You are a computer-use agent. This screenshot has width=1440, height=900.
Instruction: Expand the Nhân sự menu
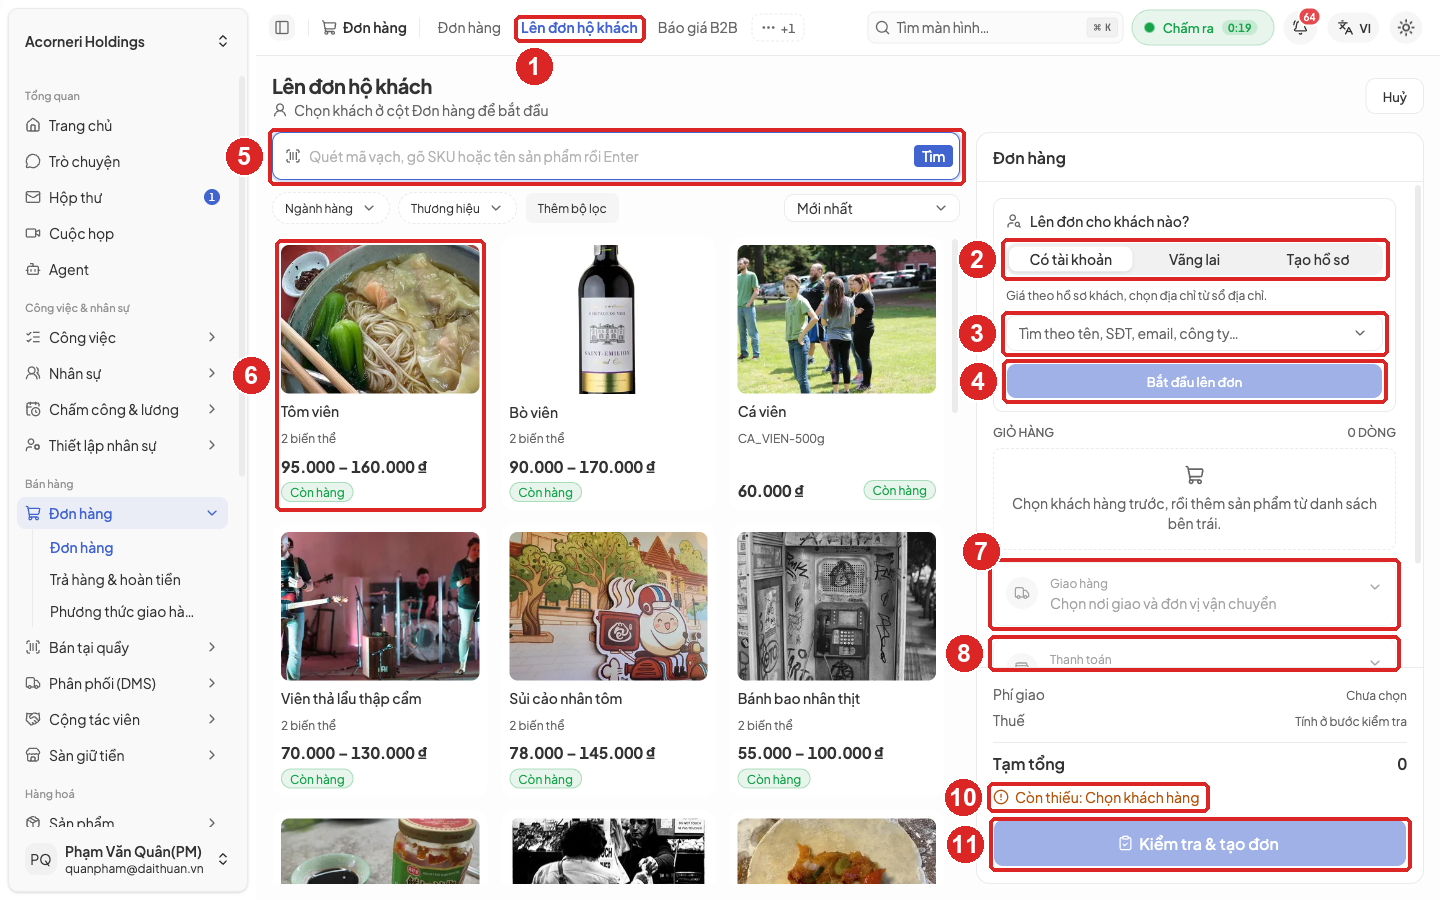coord(122,374)
